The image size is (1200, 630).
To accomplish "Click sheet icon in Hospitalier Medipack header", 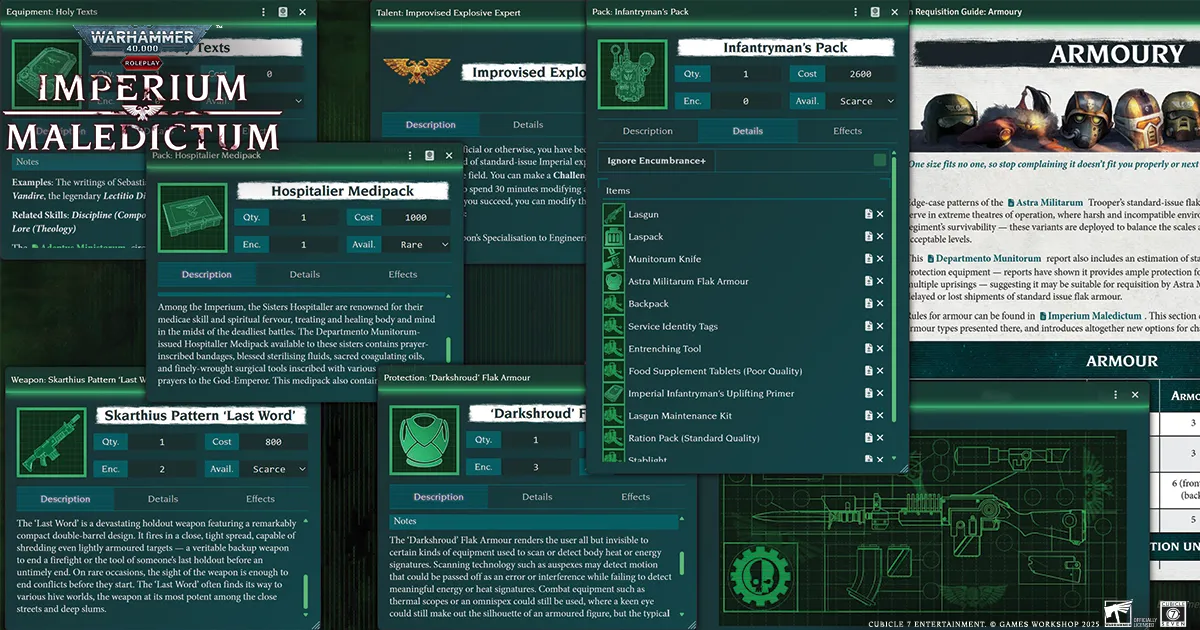I will 429,155.
